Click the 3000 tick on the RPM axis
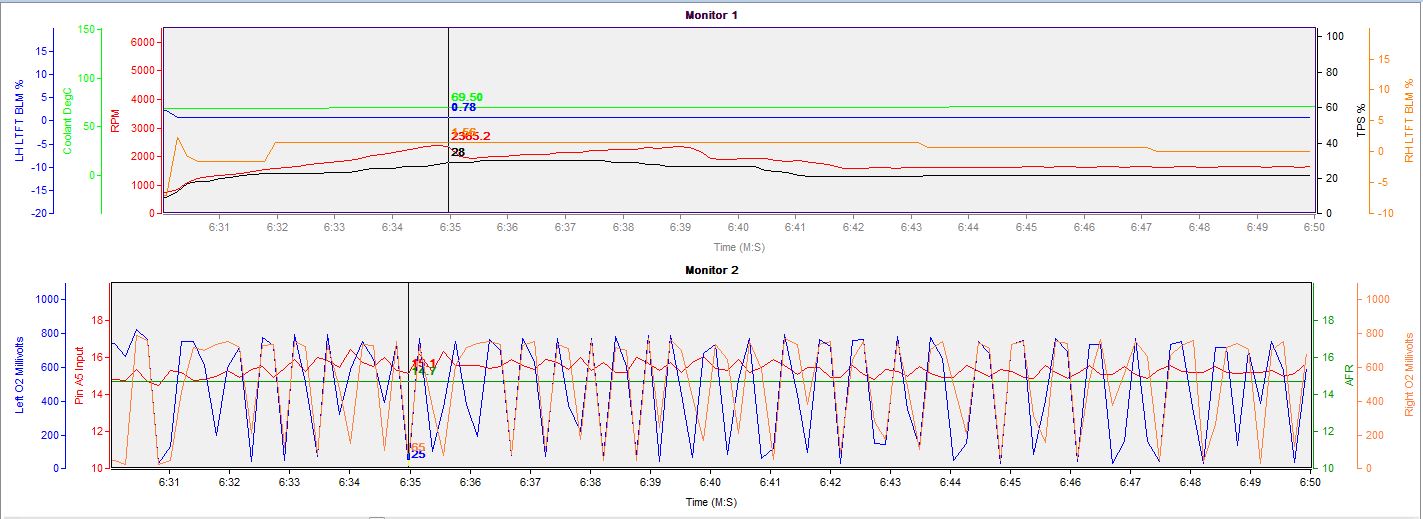The width and height of the screenshot is (1423, 519). [x=142, y=128]
